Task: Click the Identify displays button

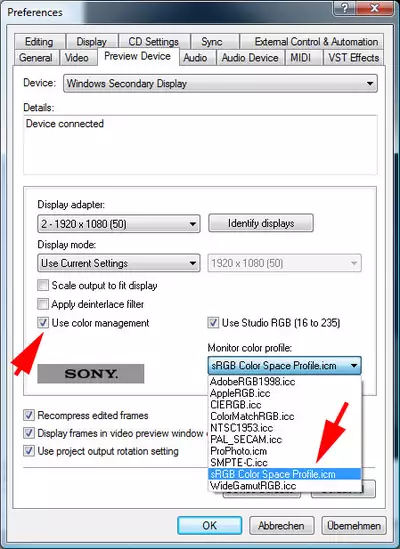Action: click(x=261, y=223)
